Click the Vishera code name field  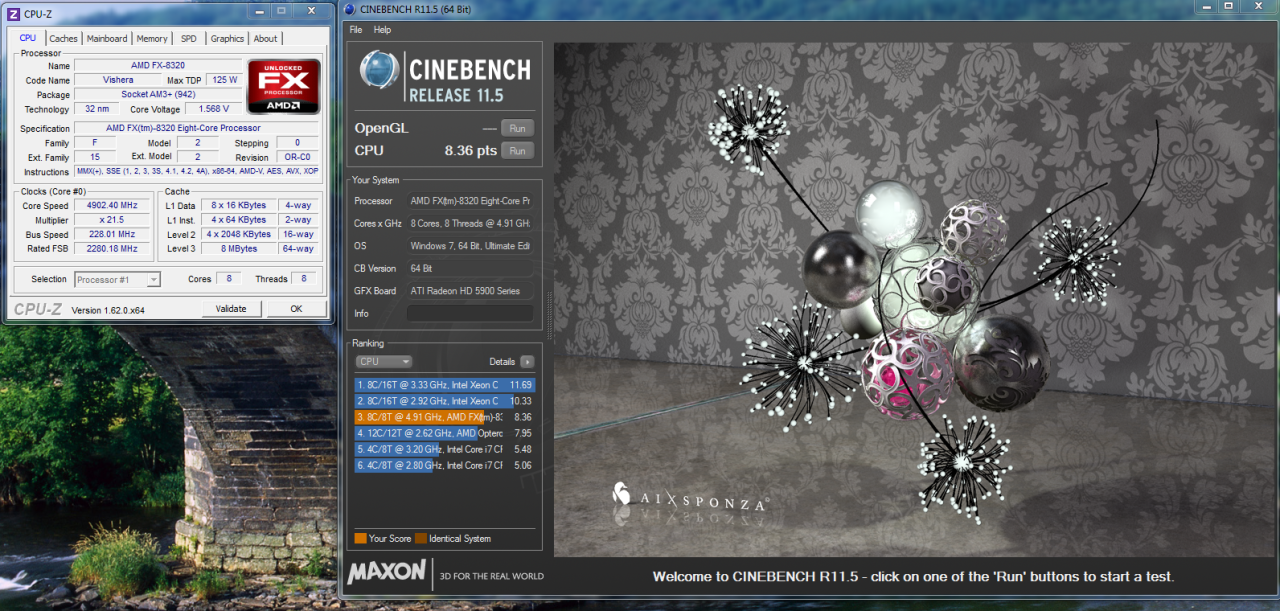coord(118,80)
